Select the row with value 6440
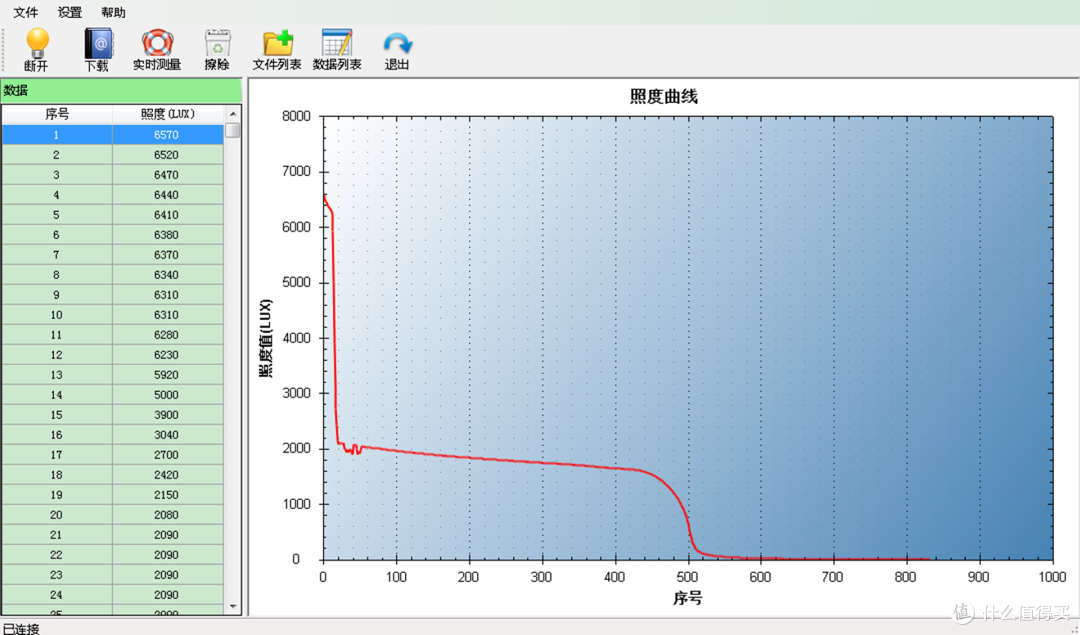 112,195
